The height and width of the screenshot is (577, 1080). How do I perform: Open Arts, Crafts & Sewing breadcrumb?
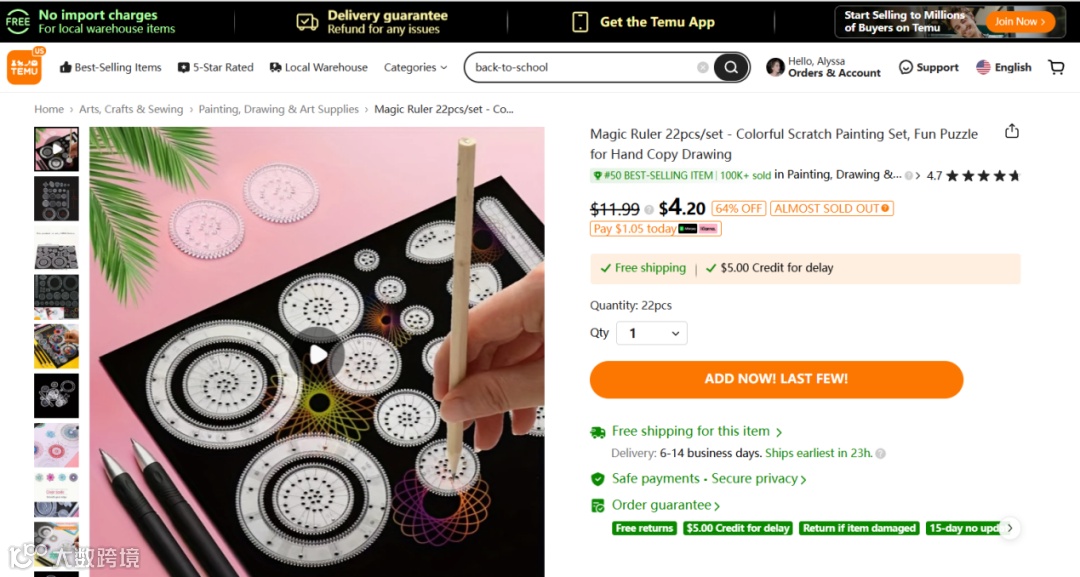pos(131,109)
